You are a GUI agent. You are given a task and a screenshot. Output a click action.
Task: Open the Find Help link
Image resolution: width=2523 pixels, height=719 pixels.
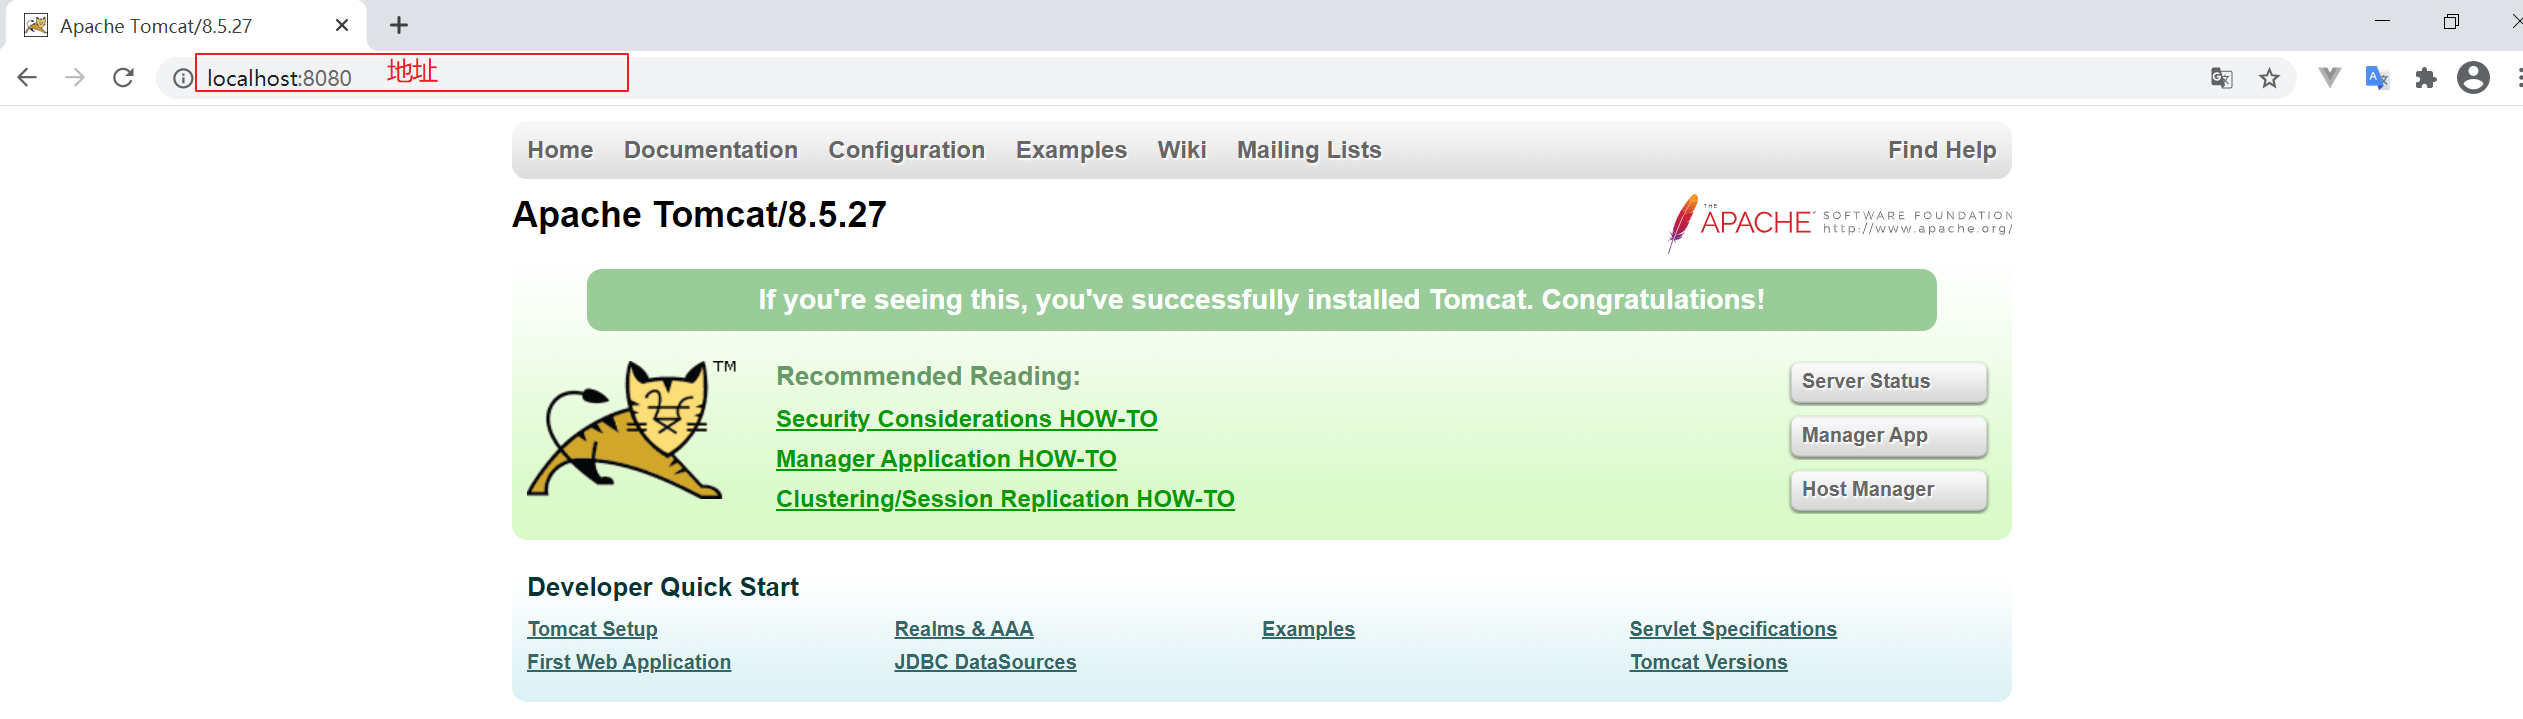pyautogui.click(x=1941, y=150)
